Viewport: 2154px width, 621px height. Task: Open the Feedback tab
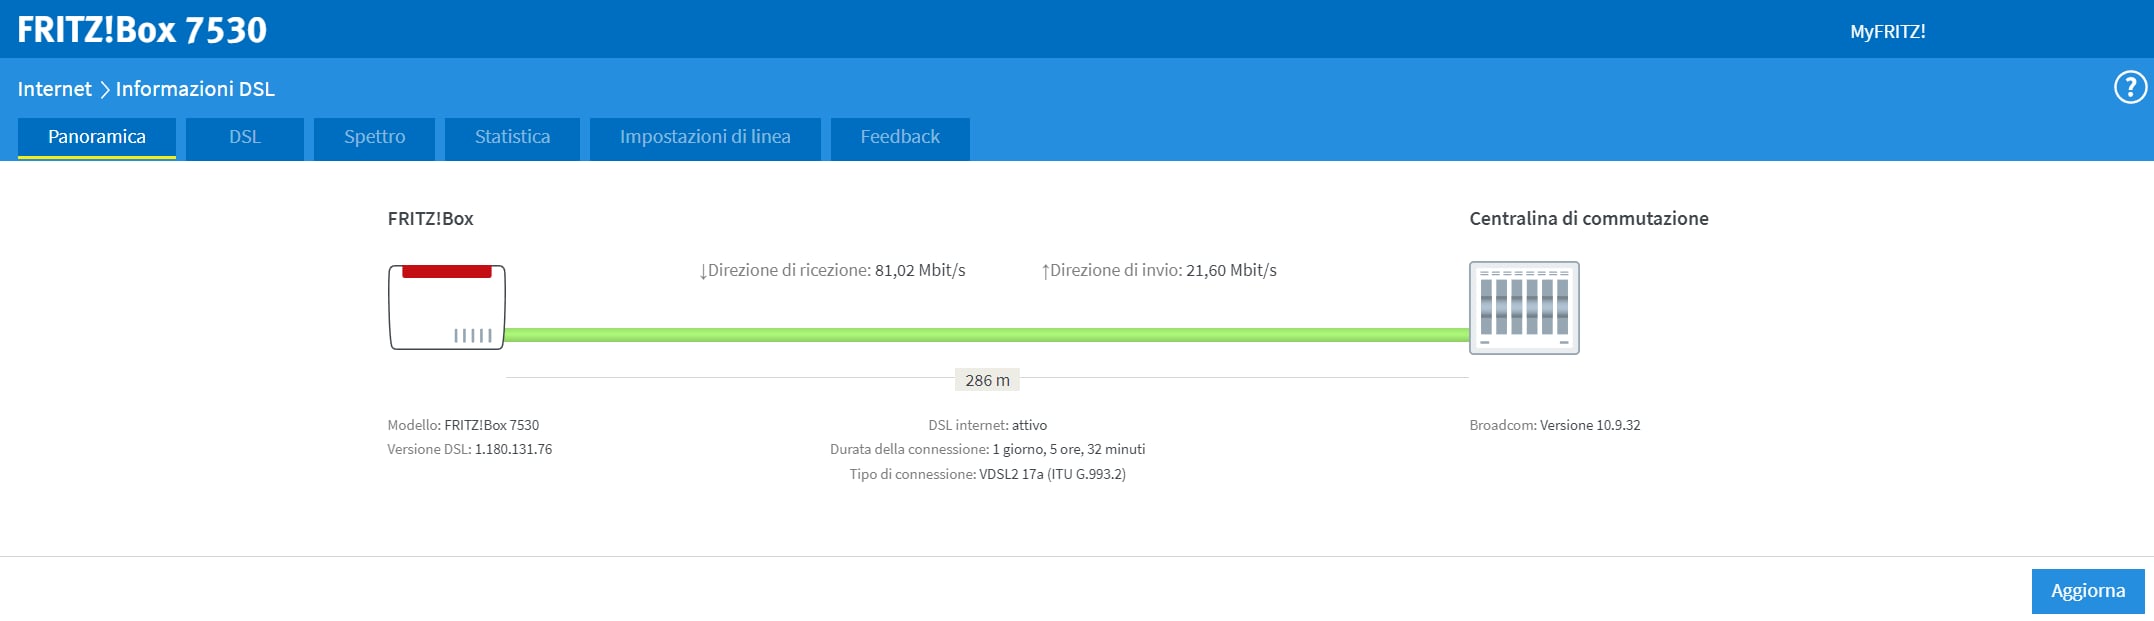point(900,138)
